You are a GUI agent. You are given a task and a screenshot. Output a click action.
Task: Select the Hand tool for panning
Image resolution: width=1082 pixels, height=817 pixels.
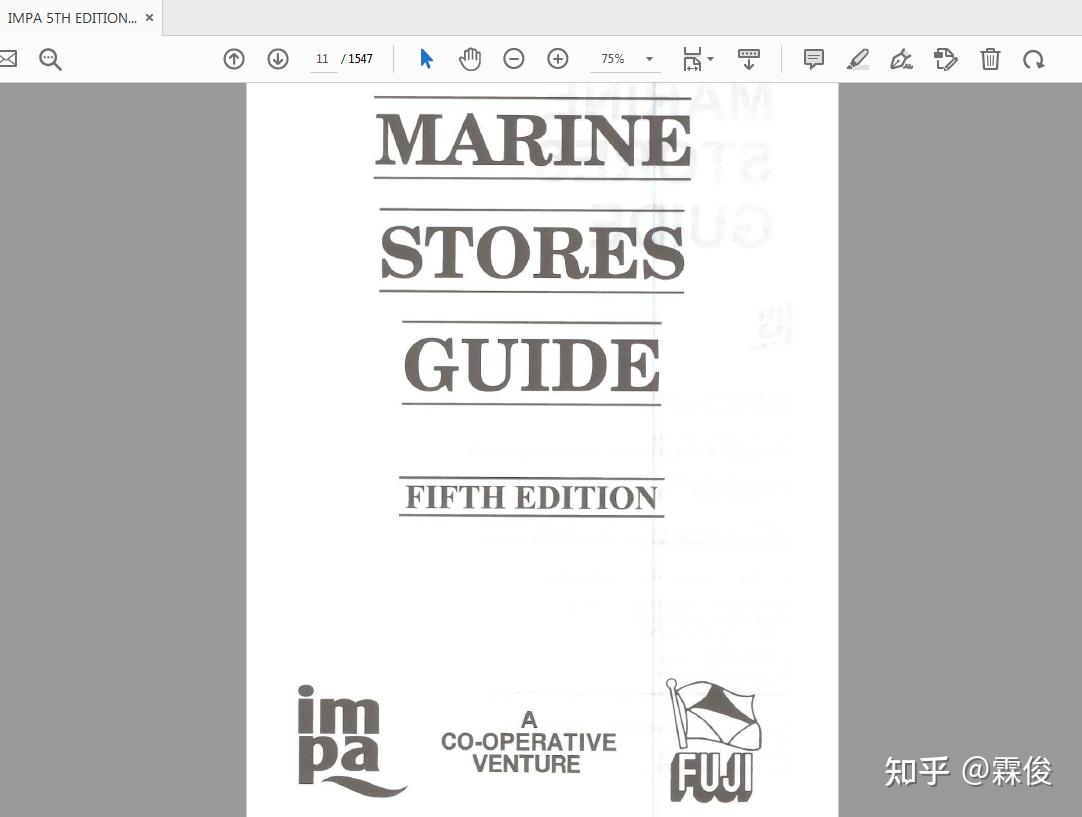pos(469,59)
